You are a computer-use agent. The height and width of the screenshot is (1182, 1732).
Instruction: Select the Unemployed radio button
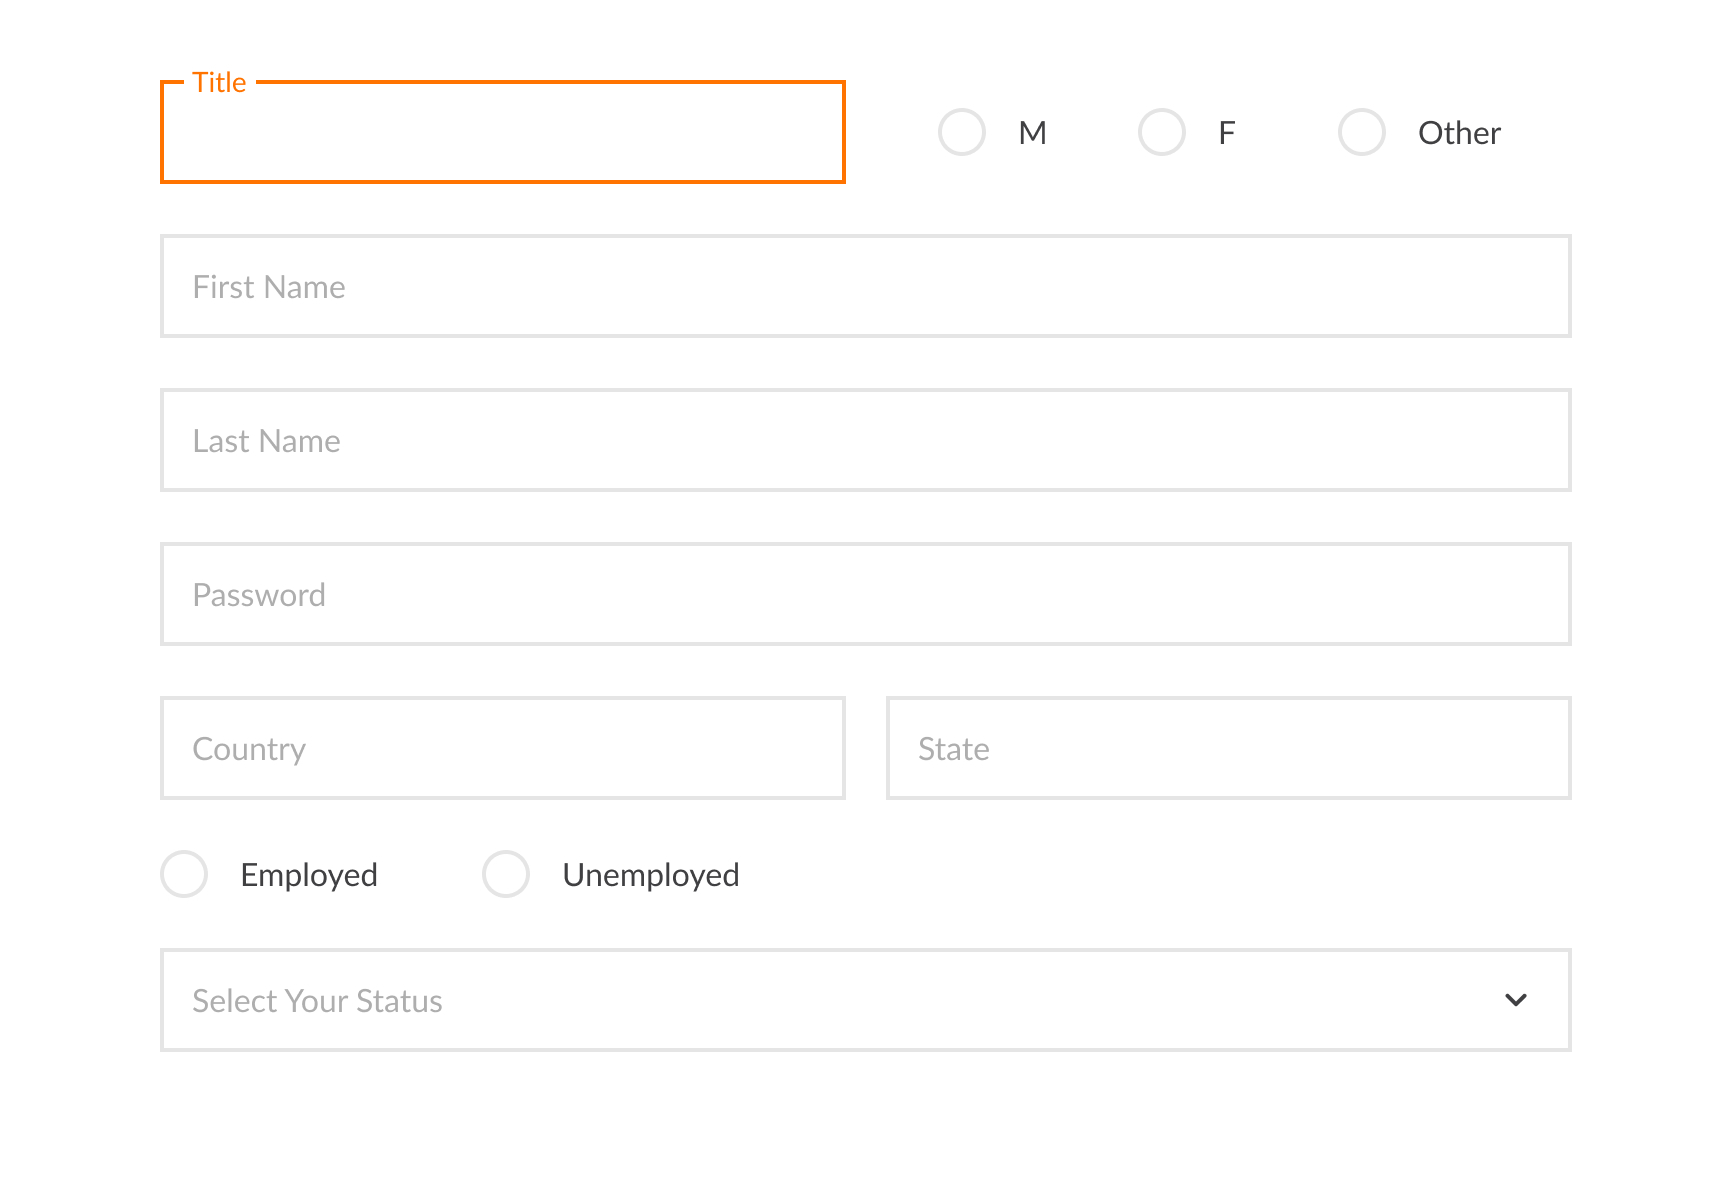pos(506,874)
